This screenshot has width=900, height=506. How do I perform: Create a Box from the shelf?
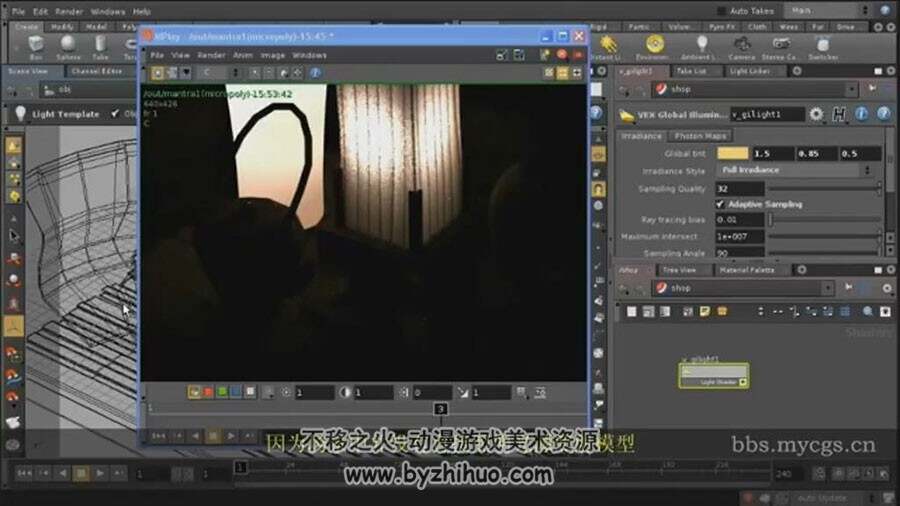(36, 47)
